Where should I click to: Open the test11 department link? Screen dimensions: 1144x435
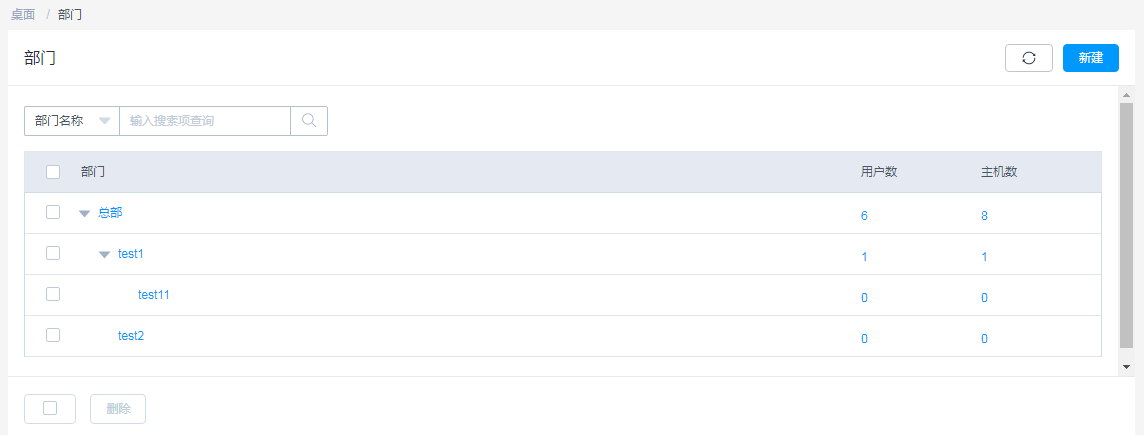(154, 295)
